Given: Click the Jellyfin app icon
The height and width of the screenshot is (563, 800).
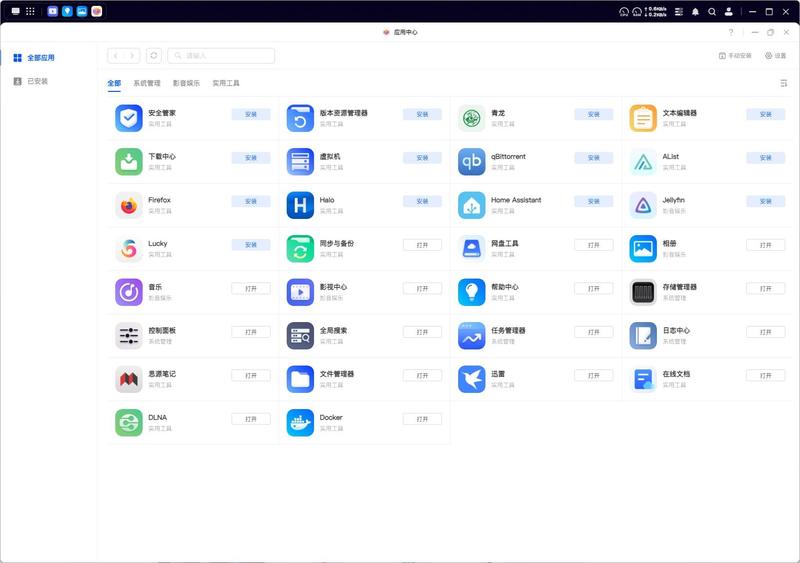Looking at the screenshot, I should 643,205.
